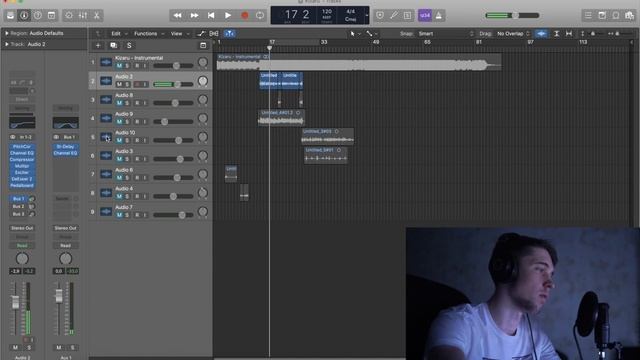640x360 pixels.
Task: Expand the Region Audio Defaults disclosure triangle
Action: click(7, 33)
